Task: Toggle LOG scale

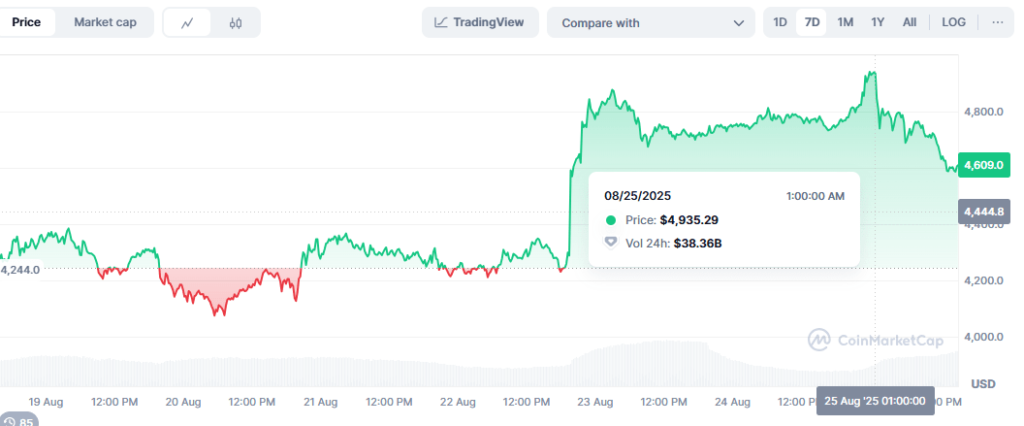Action: (954, 22)
